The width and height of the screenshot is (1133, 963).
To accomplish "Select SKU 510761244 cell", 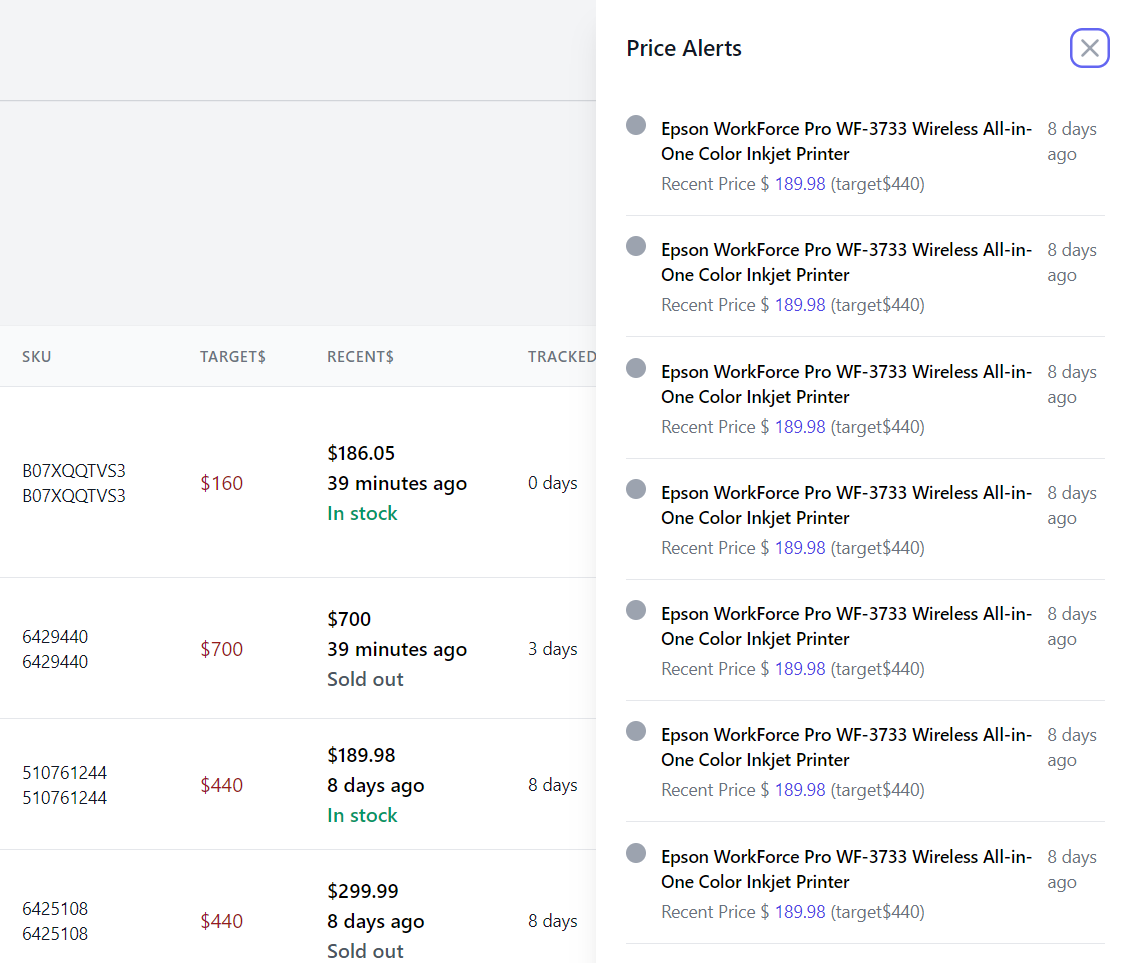I will coord(64,785).
